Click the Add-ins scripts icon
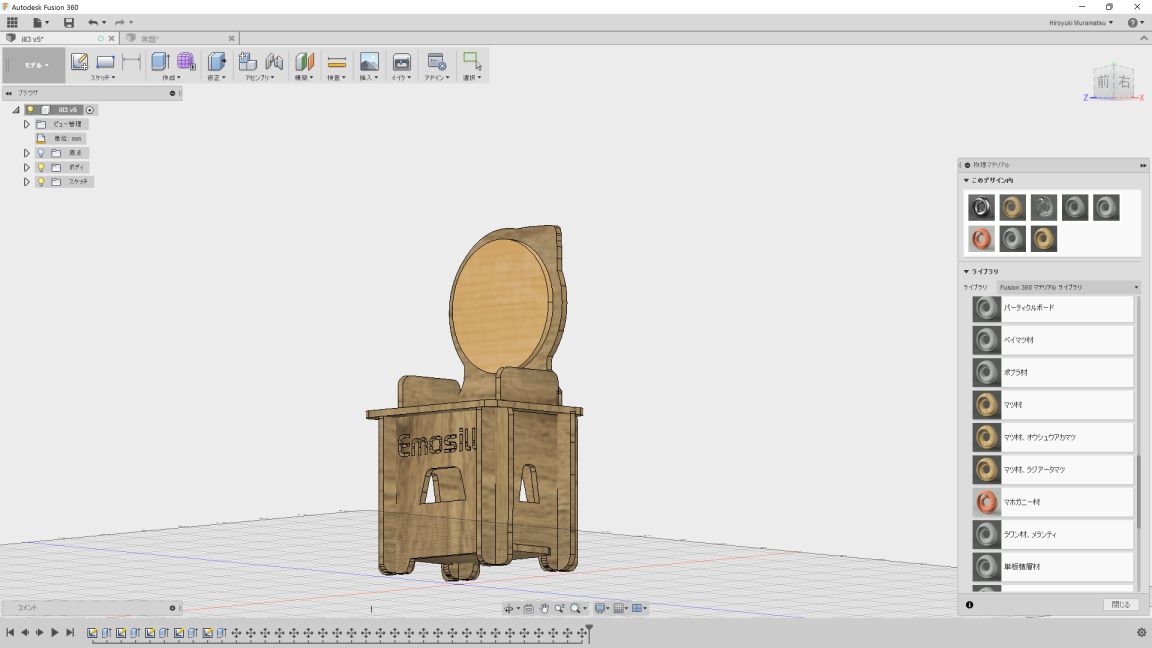 tap(436, 62)
